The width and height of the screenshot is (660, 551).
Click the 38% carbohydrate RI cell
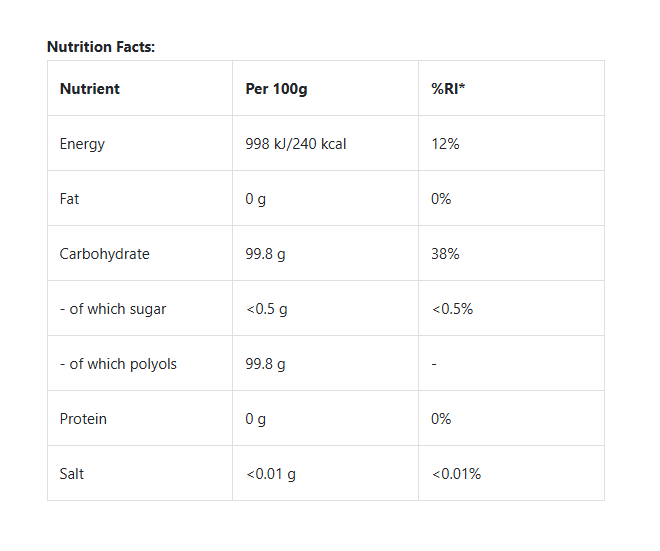coord(445,254)
